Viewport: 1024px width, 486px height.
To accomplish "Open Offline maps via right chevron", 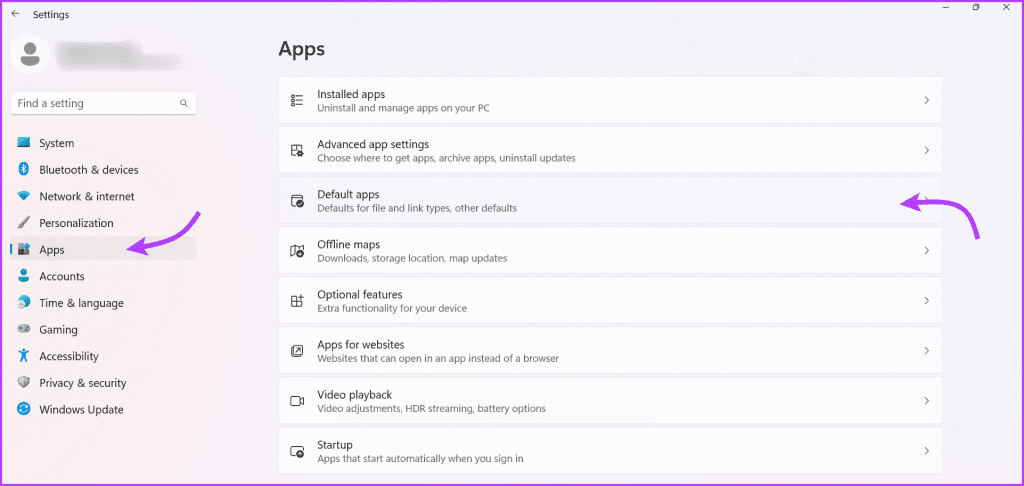I will [x=927, y=251].
